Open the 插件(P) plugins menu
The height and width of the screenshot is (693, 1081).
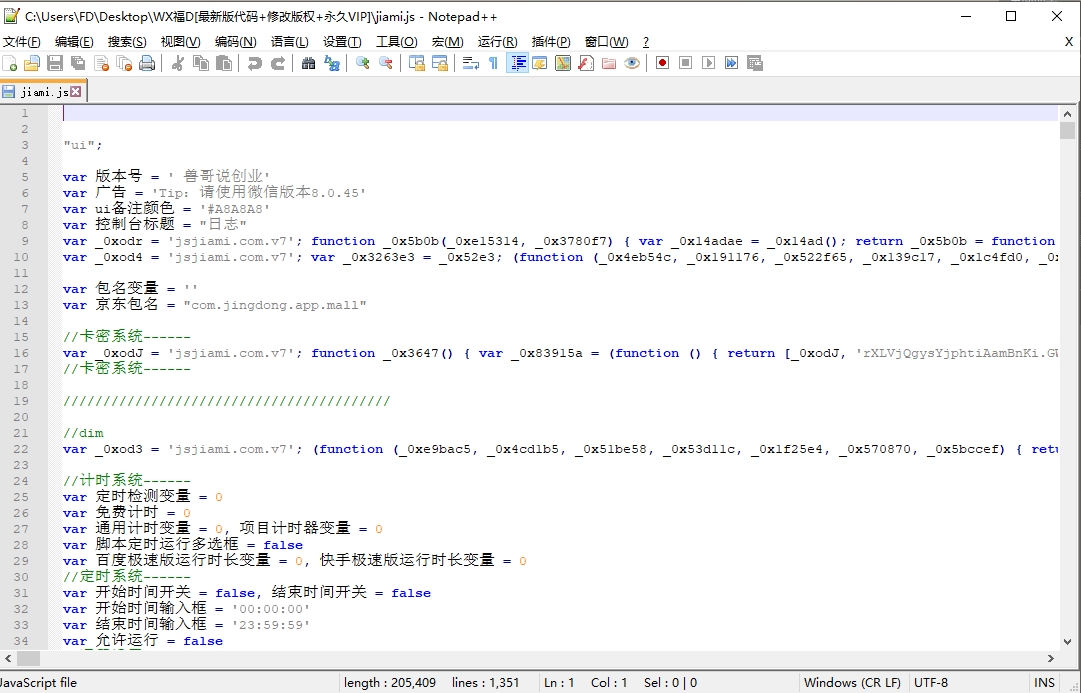tap(551, 41)
